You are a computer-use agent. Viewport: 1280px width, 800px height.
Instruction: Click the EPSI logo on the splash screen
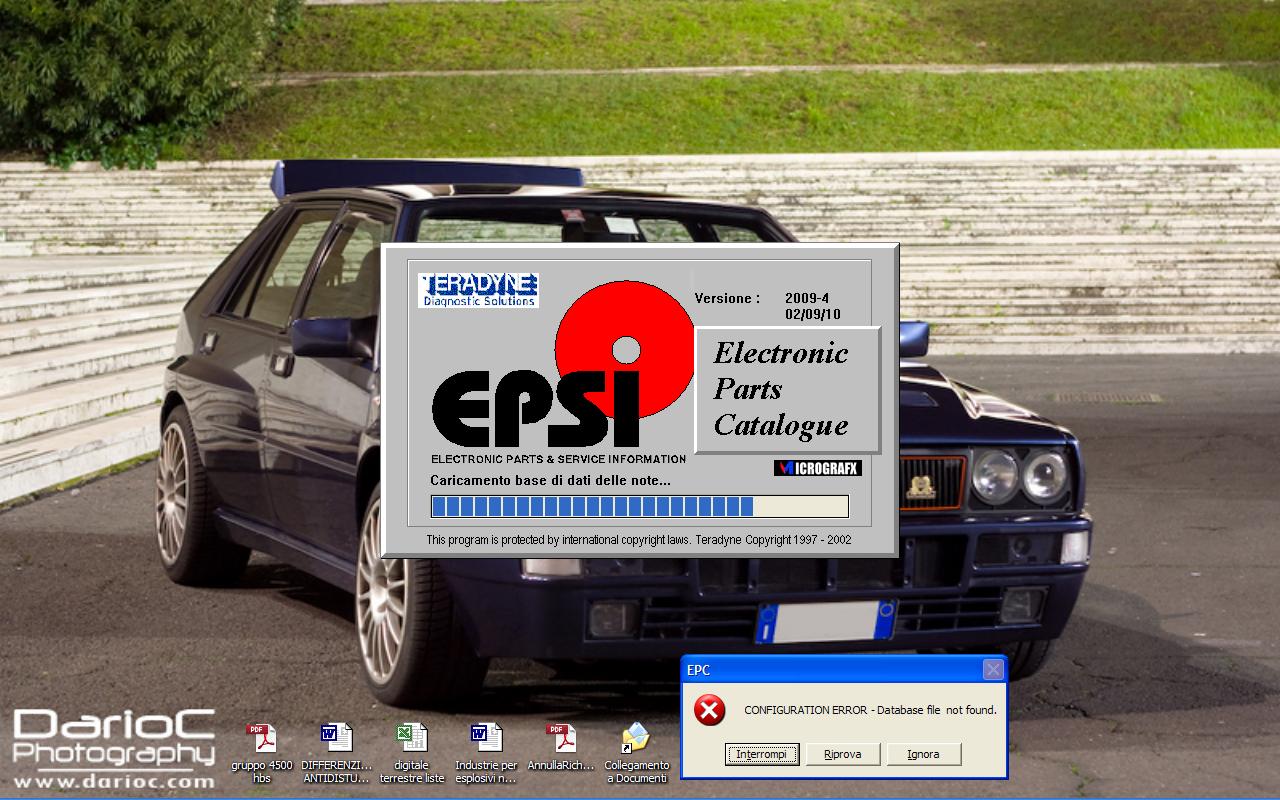(x=535, y=408)
